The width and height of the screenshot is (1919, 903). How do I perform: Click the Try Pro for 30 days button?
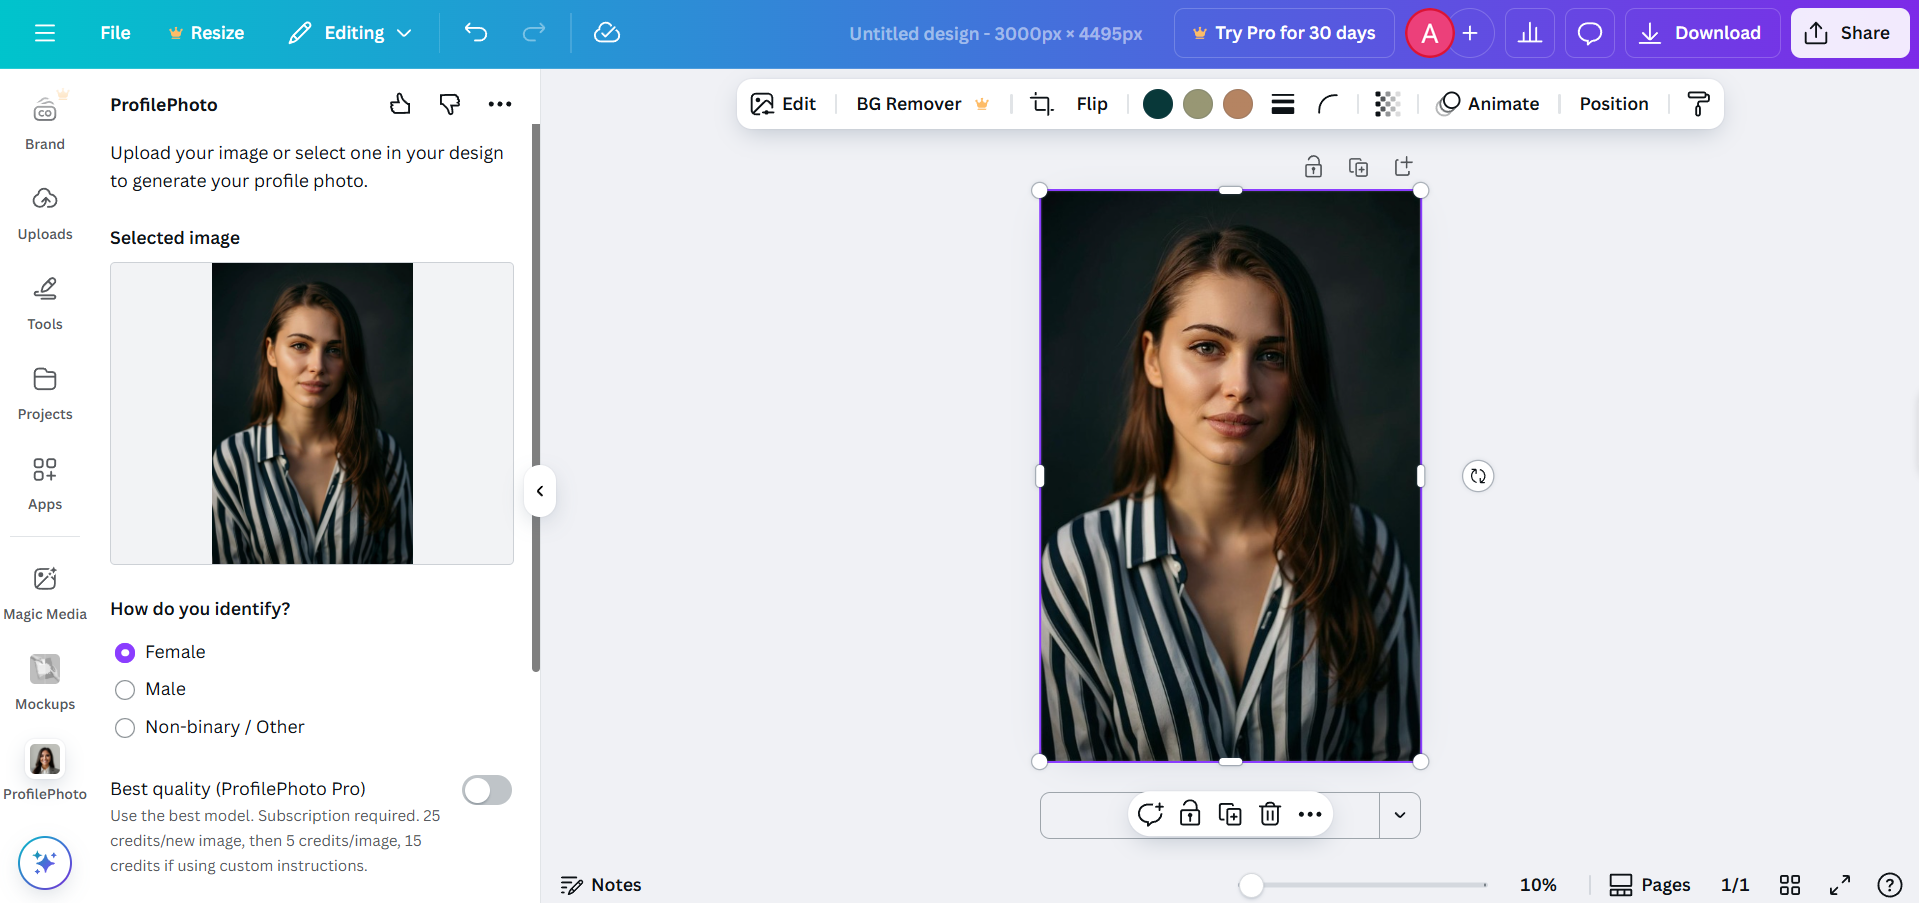point(1284,33)
